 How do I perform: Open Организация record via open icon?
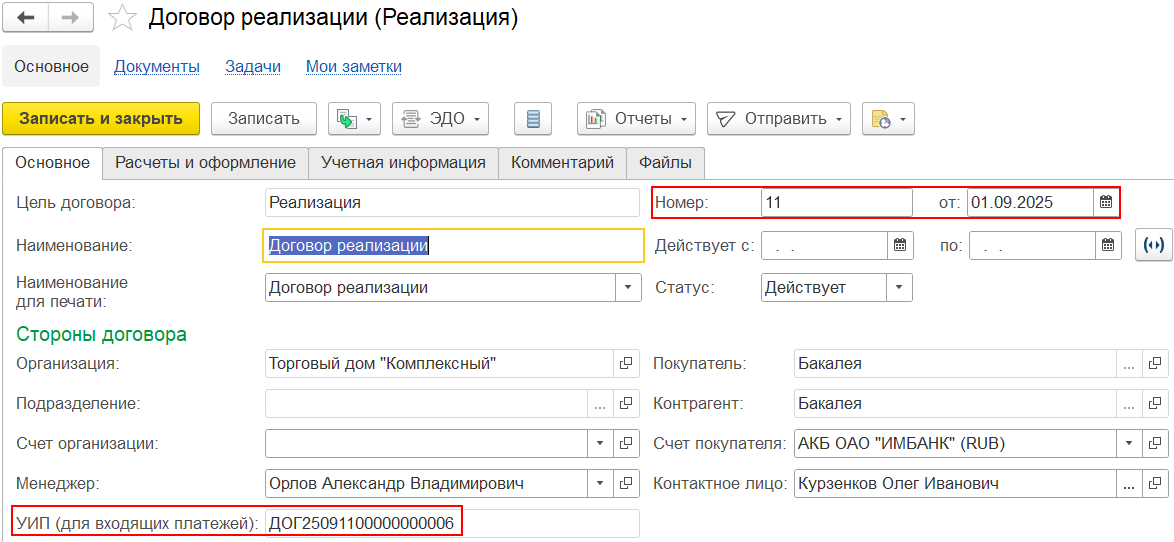click(x=627, y=364)
